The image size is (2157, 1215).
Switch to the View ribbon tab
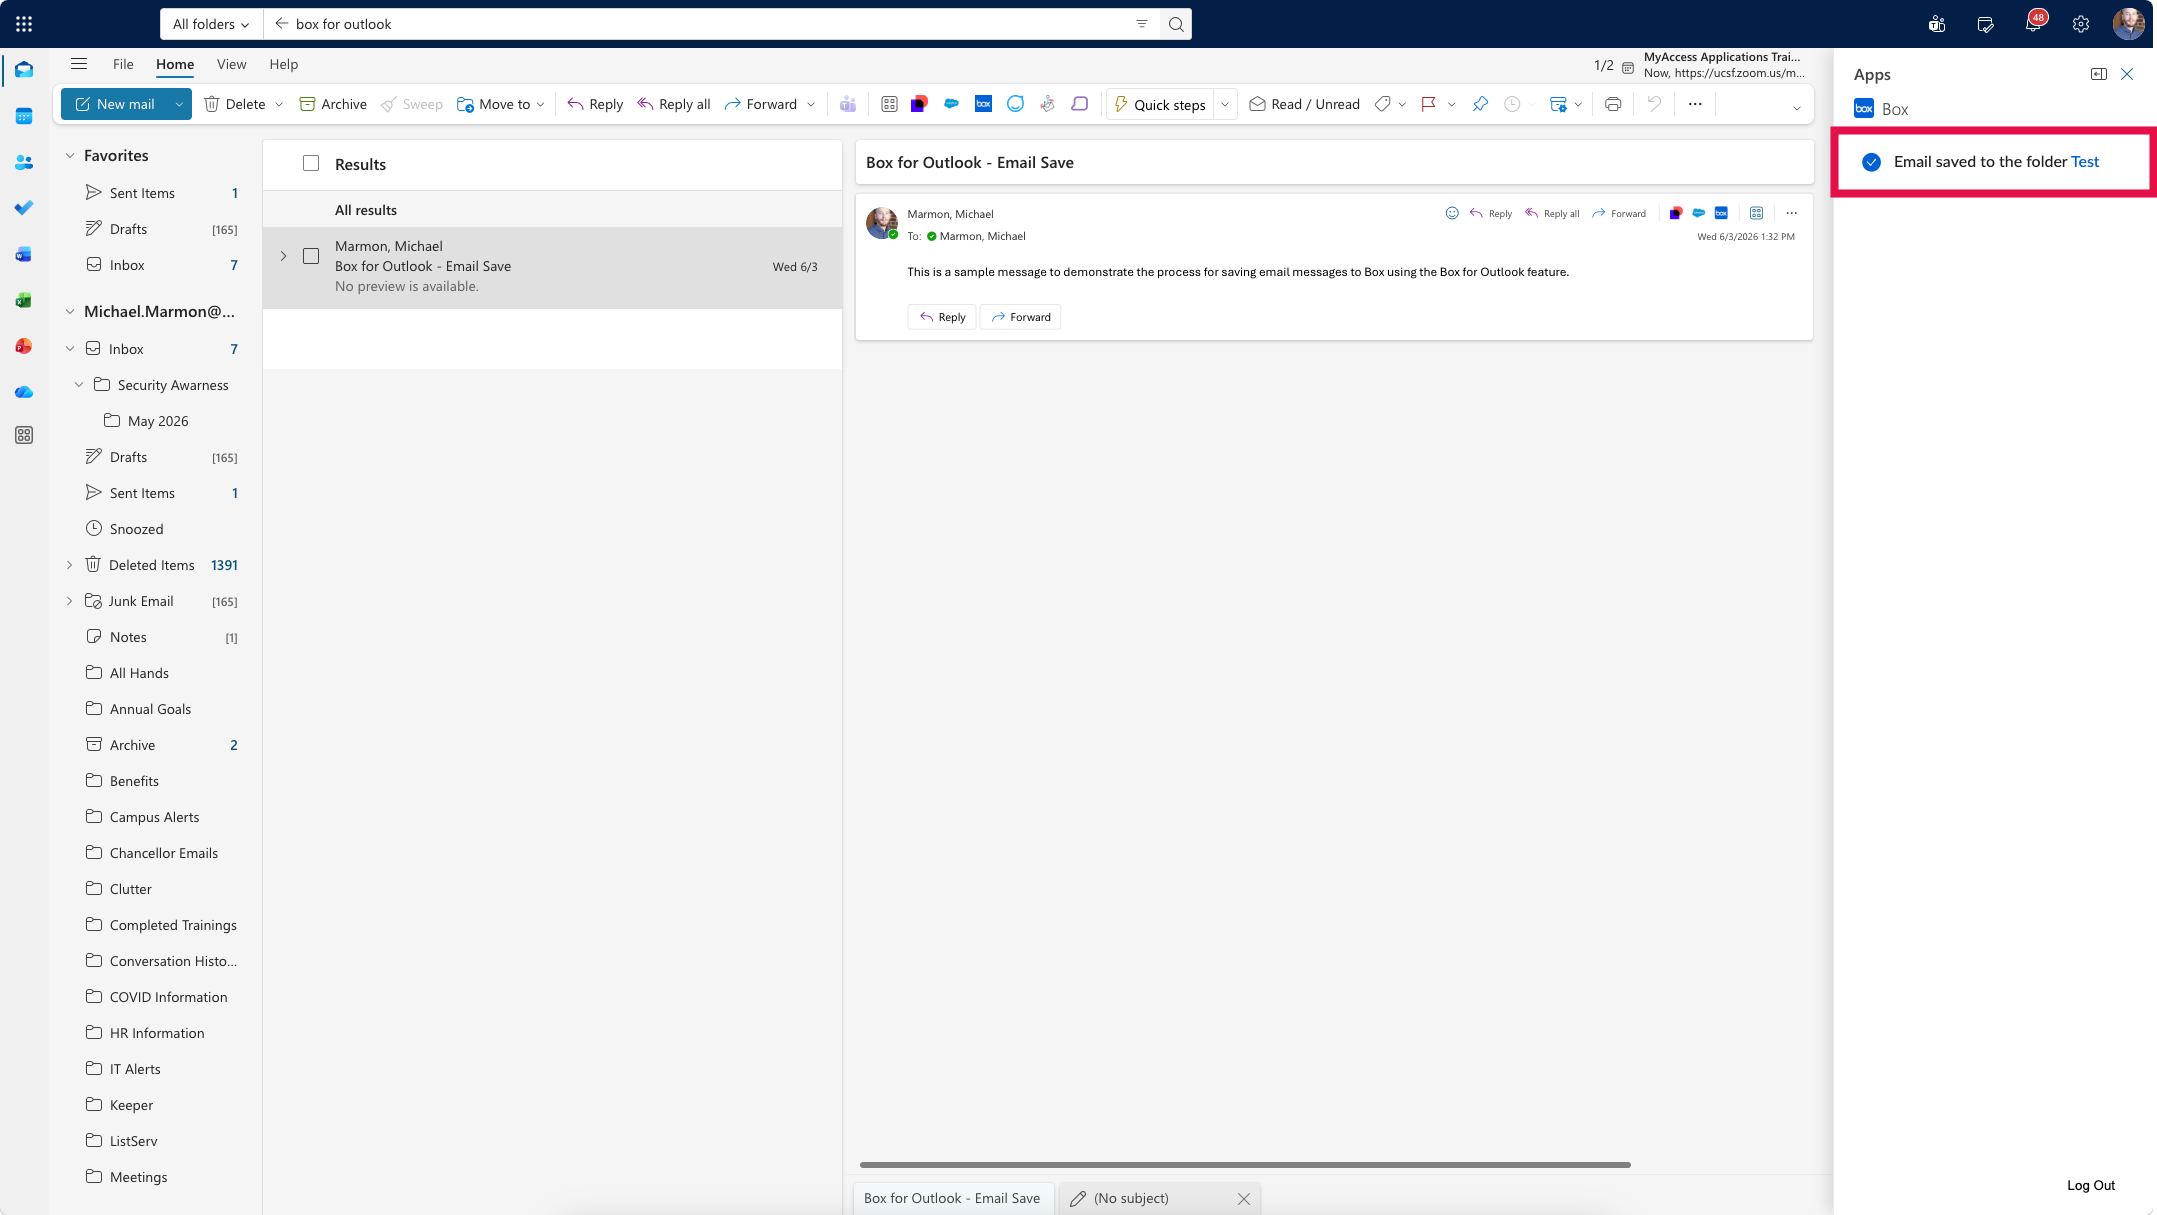pos(231,64)
